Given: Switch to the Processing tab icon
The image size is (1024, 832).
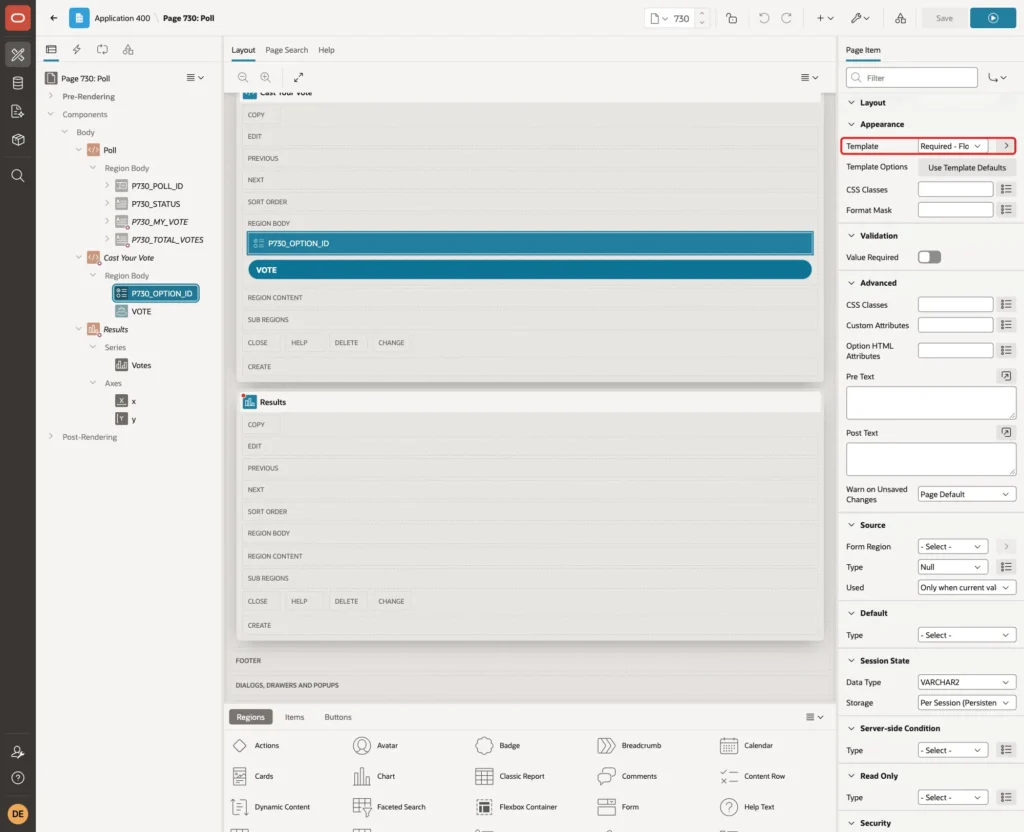Looking at the screenshot, I should (x=102, y=50).
